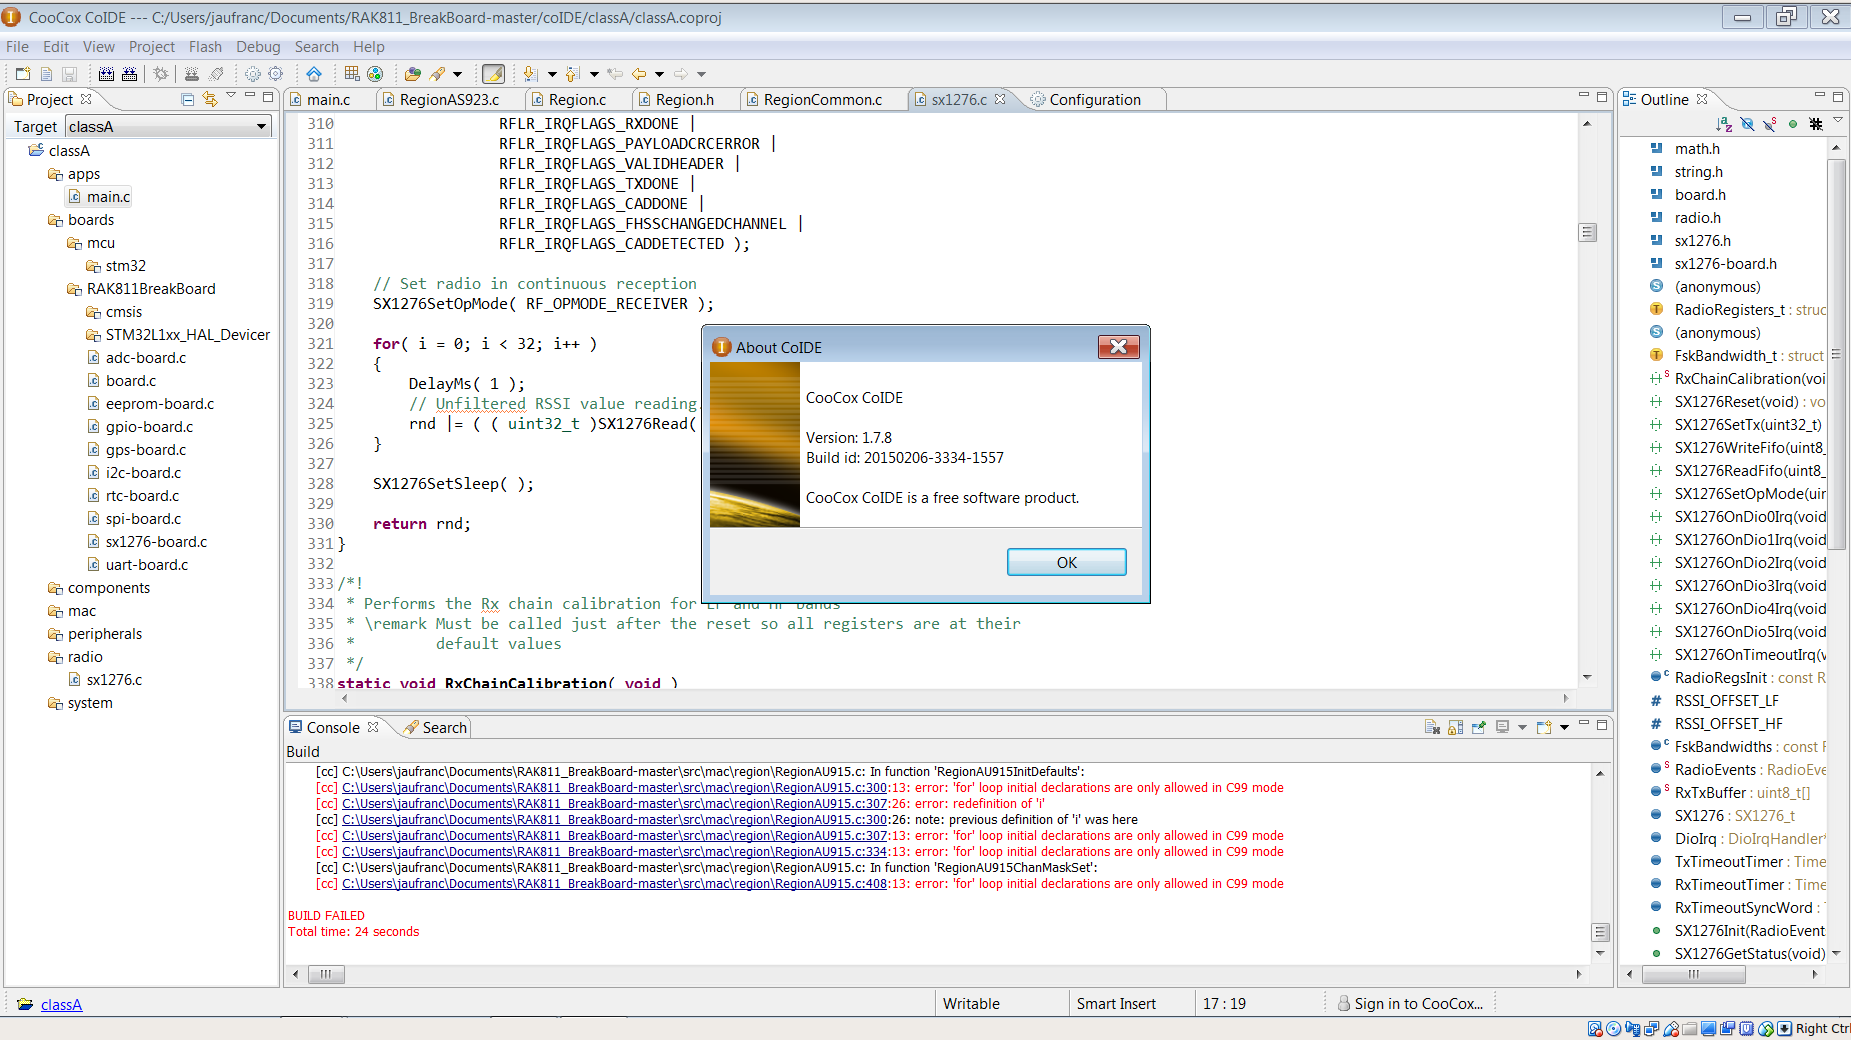The height and width of the screenshot is (1040, 1851).
Task: Open Project panel view menu triangle
Action: pos(231,96)
